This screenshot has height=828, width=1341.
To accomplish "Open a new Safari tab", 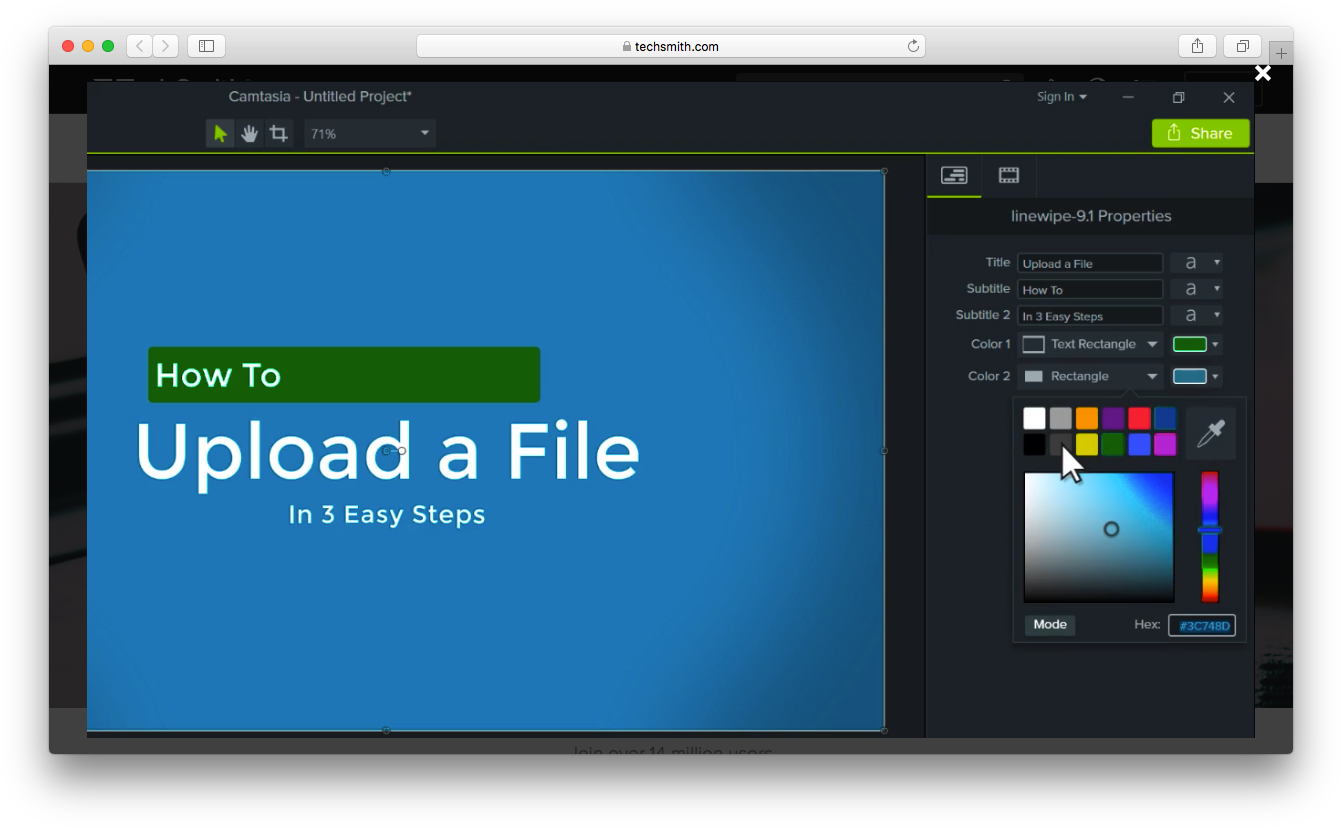I will [1281, 53].
